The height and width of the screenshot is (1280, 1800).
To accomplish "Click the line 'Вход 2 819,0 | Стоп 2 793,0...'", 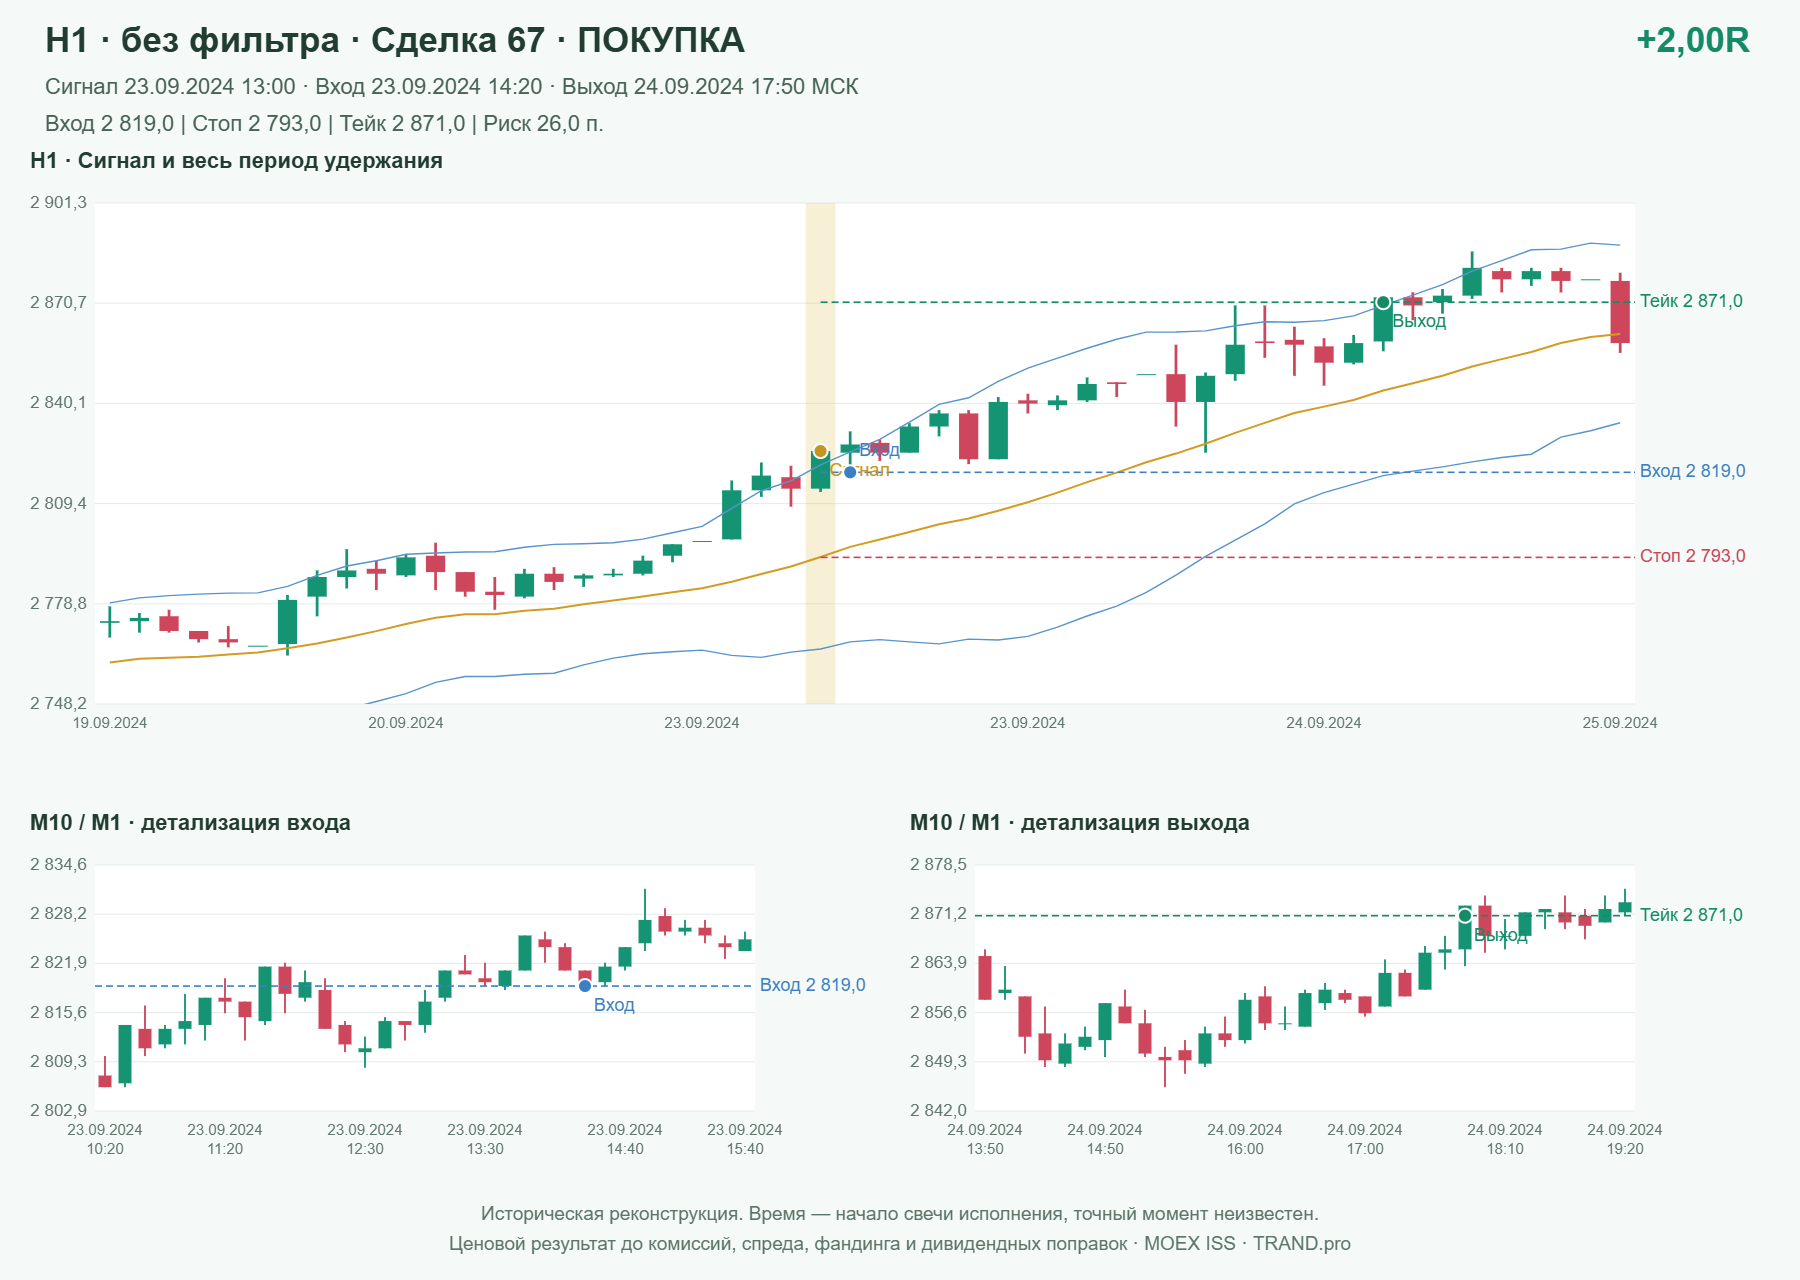I will coord(324,124).
